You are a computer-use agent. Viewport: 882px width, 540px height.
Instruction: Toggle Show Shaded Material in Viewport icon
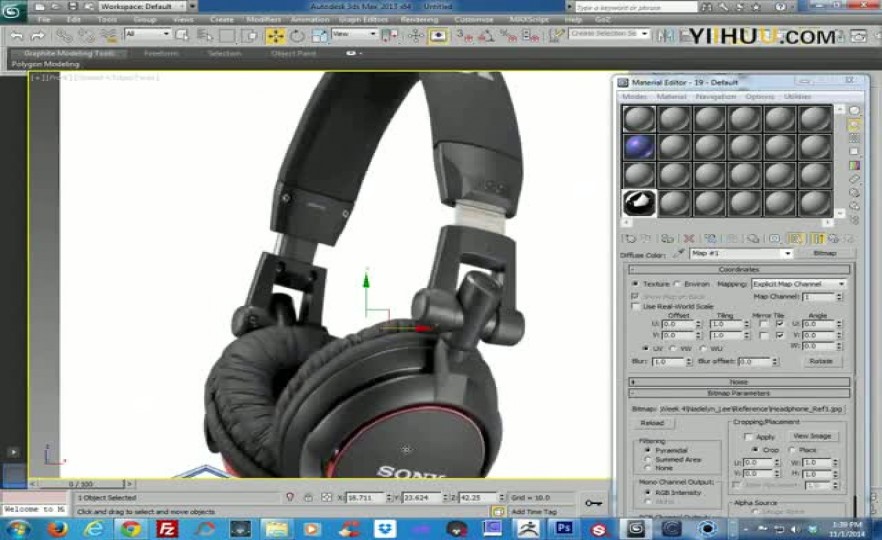pos(795,238)
